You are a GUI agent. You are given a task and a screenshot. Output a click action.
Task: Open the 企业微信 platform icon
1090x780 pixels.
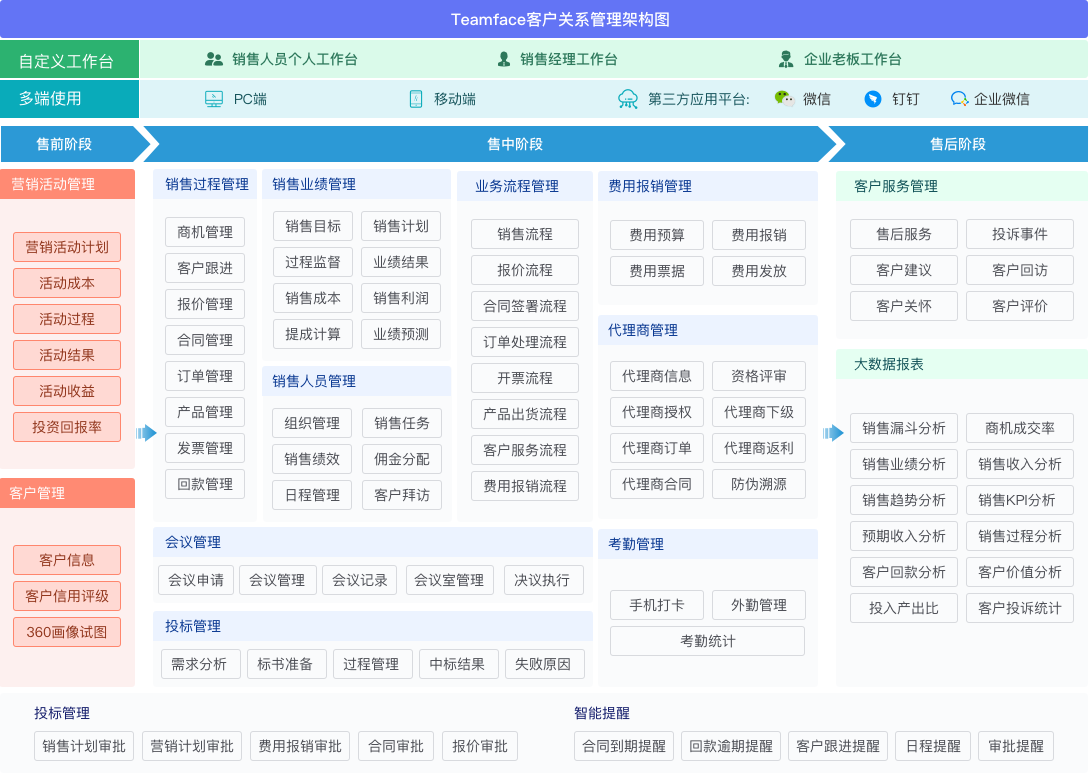[959, 99]
